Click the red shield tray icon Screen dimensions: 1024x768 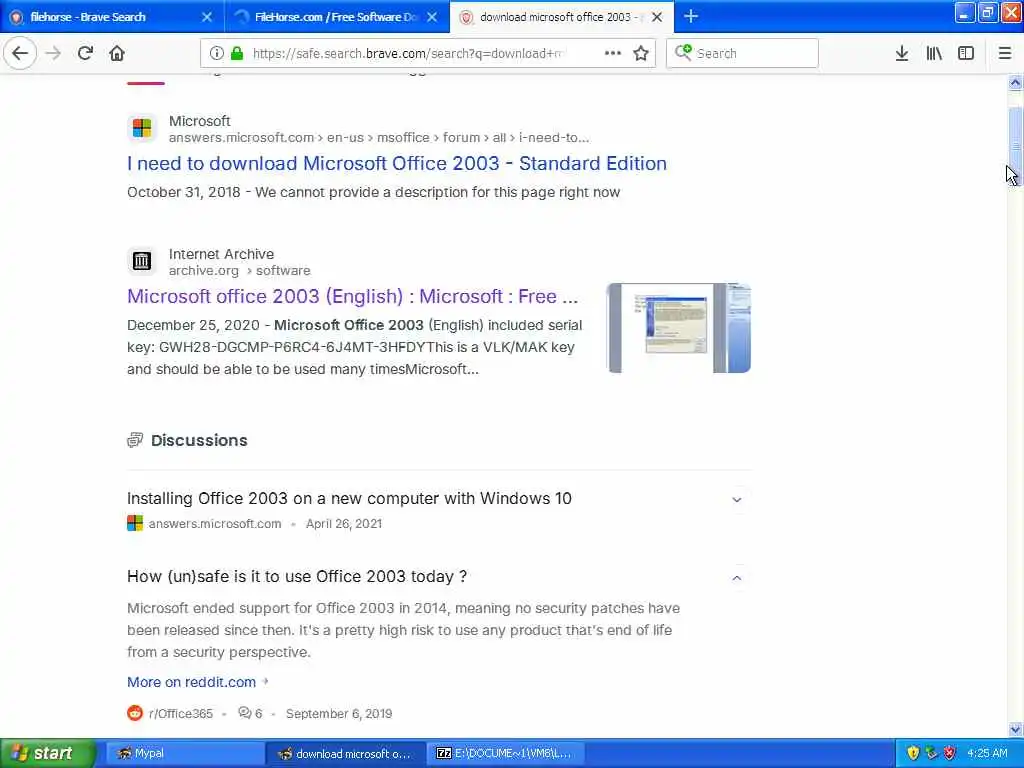click(x=950, y=753)
